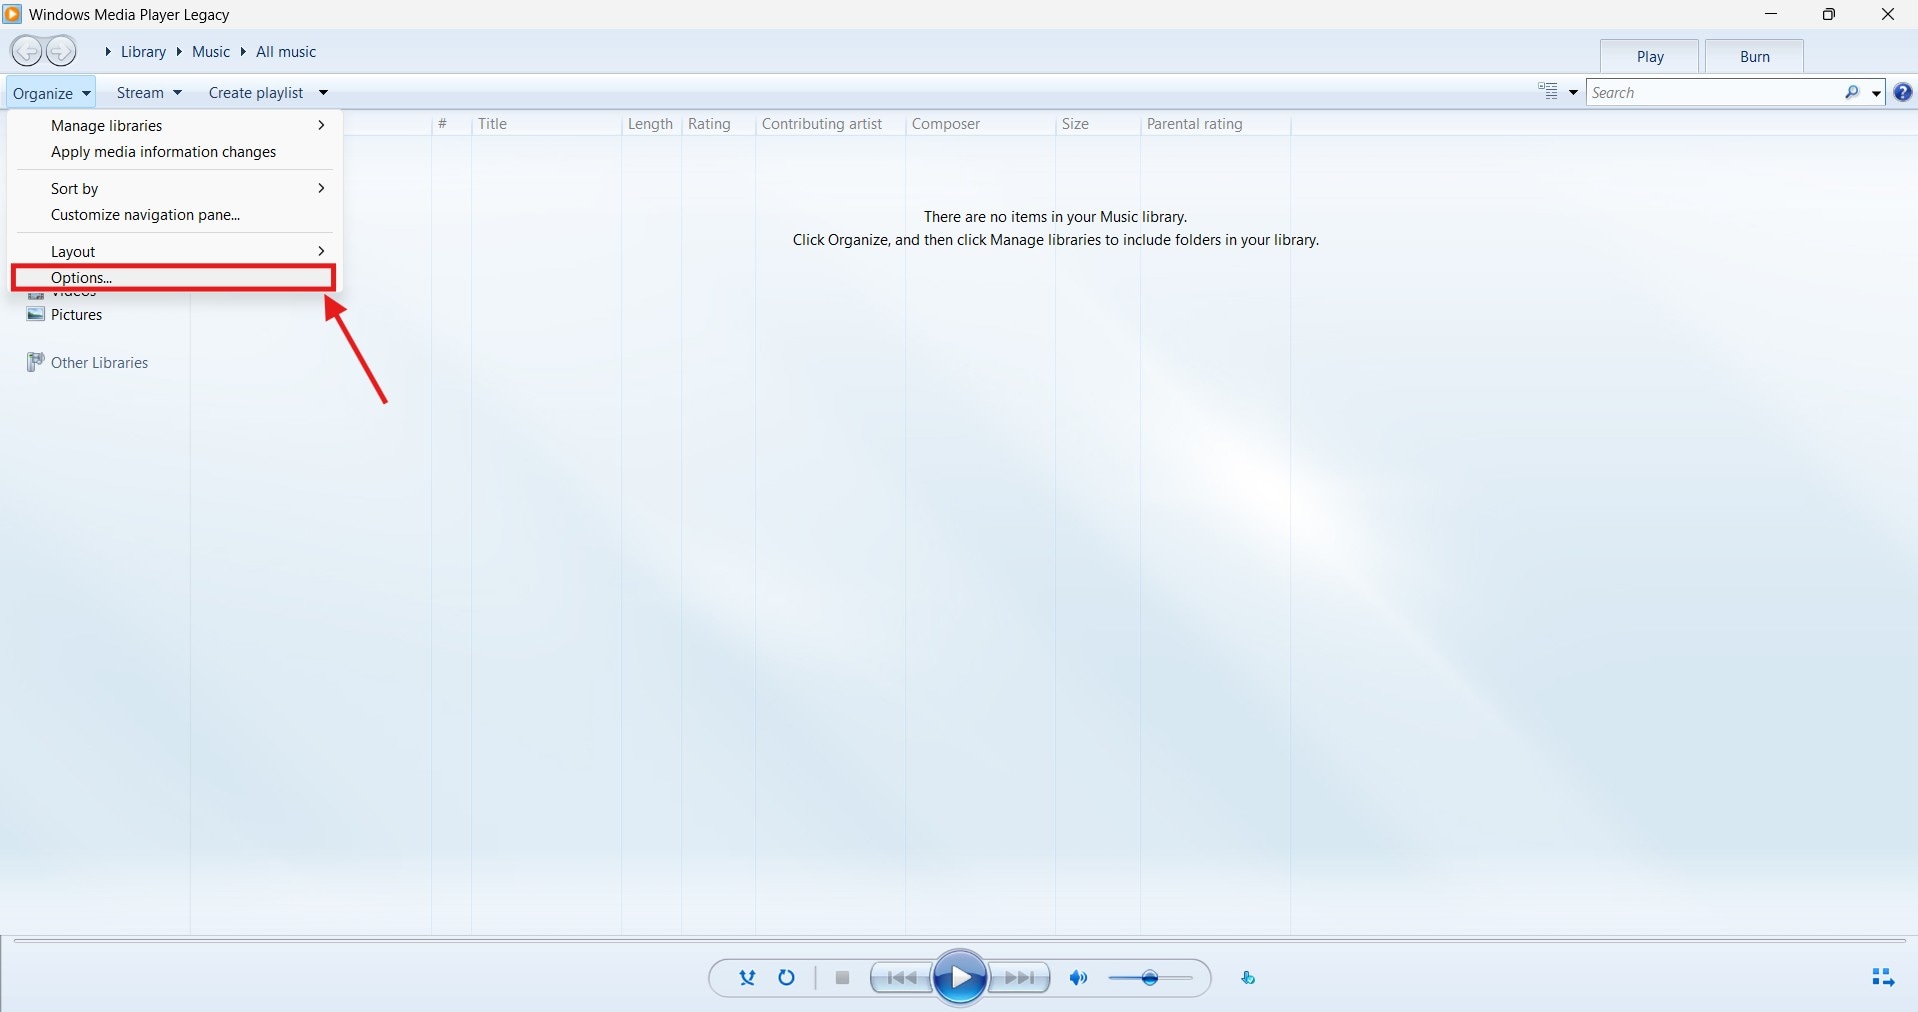1918x1012 pixels.
Task: Open the Layout submenu
Action: pyautogui.click(x=175, y=251)
